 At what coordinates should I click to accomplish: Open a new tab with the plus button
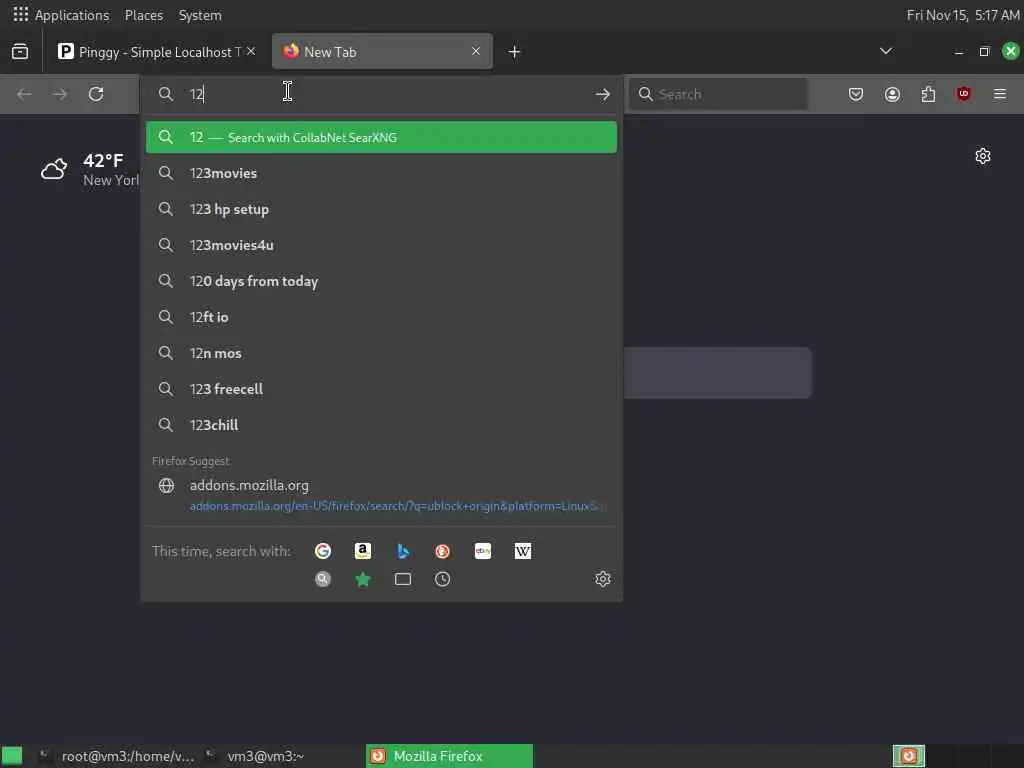[x=515, y=52]
